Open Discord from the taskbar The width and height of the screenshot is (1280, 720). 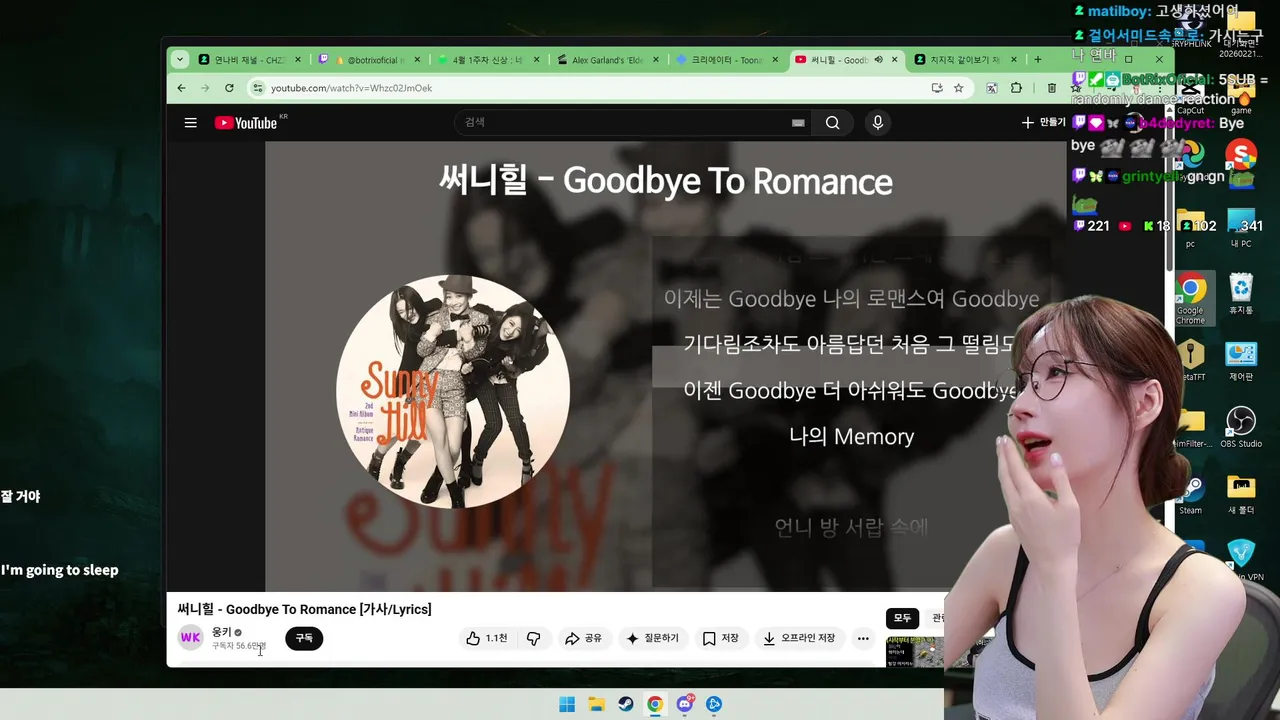coord(685,704)
